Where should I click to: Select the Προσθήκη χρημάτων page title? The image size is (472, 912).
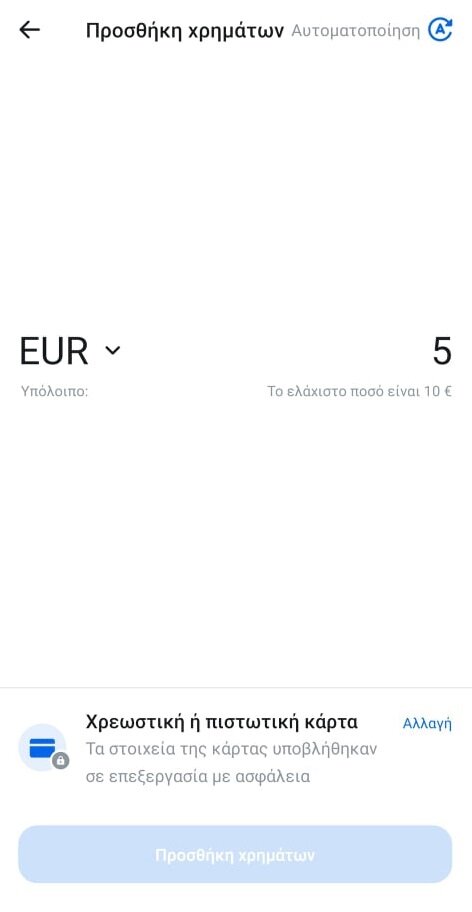[x=185, y=30]
